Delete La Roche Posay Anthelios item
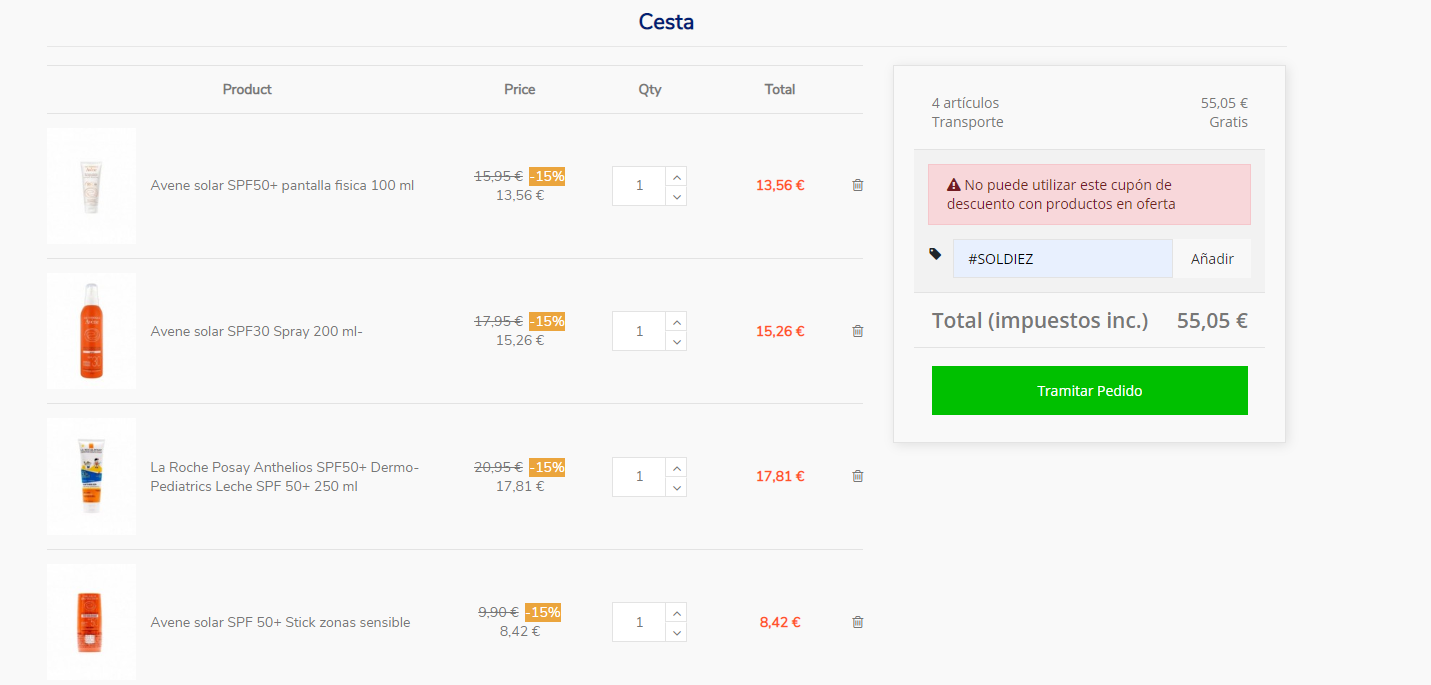 (x=857, y=476)
